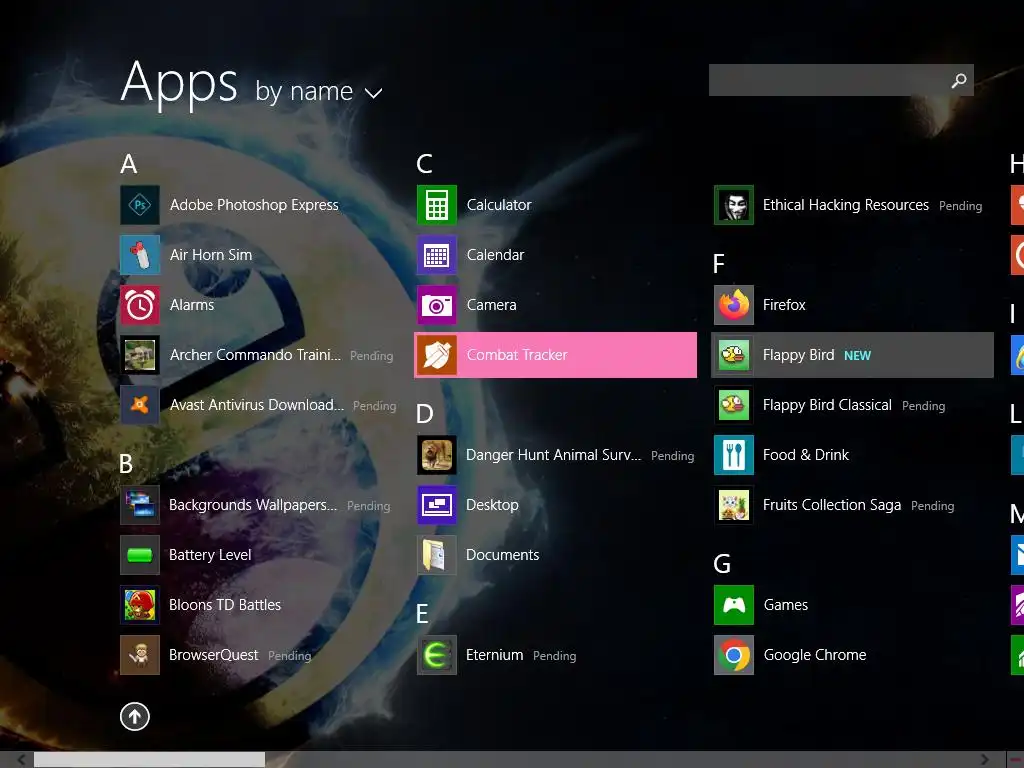Click the 'Combat Tracker' label

point(517,355)
